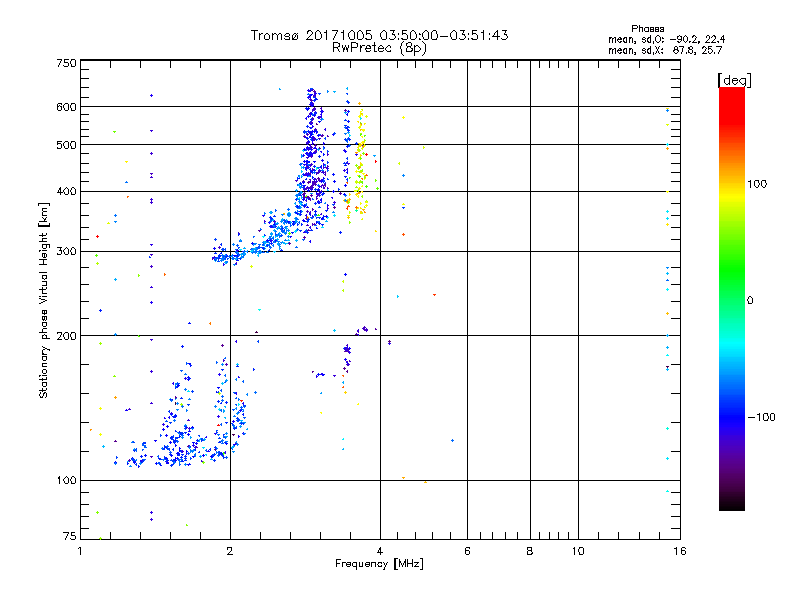Click the 'Stationary phase Virtual Height [km]' axis label

[x=44, y=300]
